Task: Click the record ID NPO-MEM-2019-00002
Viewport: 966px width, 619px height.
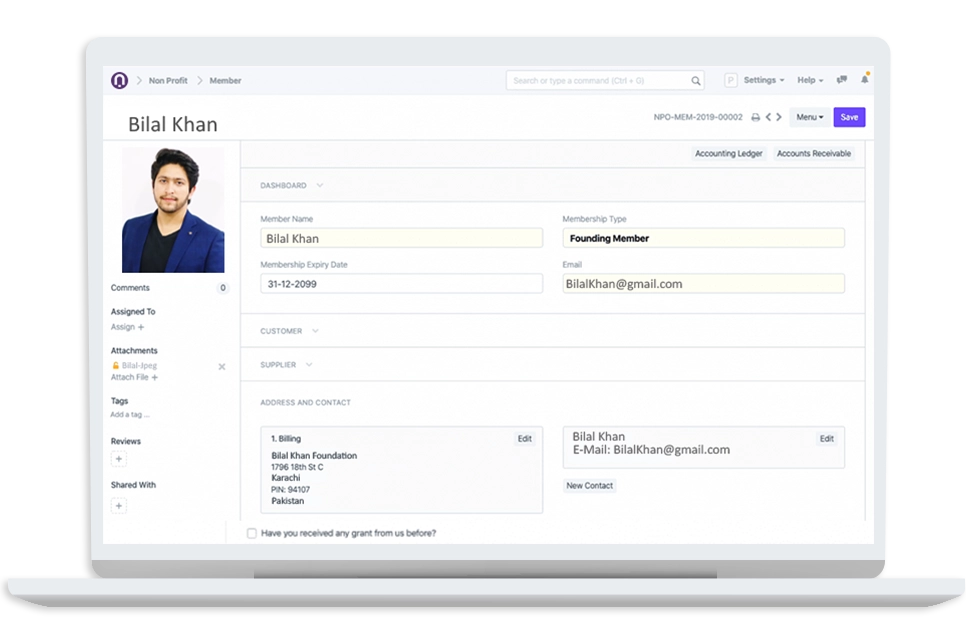Action: pos(698,117)
